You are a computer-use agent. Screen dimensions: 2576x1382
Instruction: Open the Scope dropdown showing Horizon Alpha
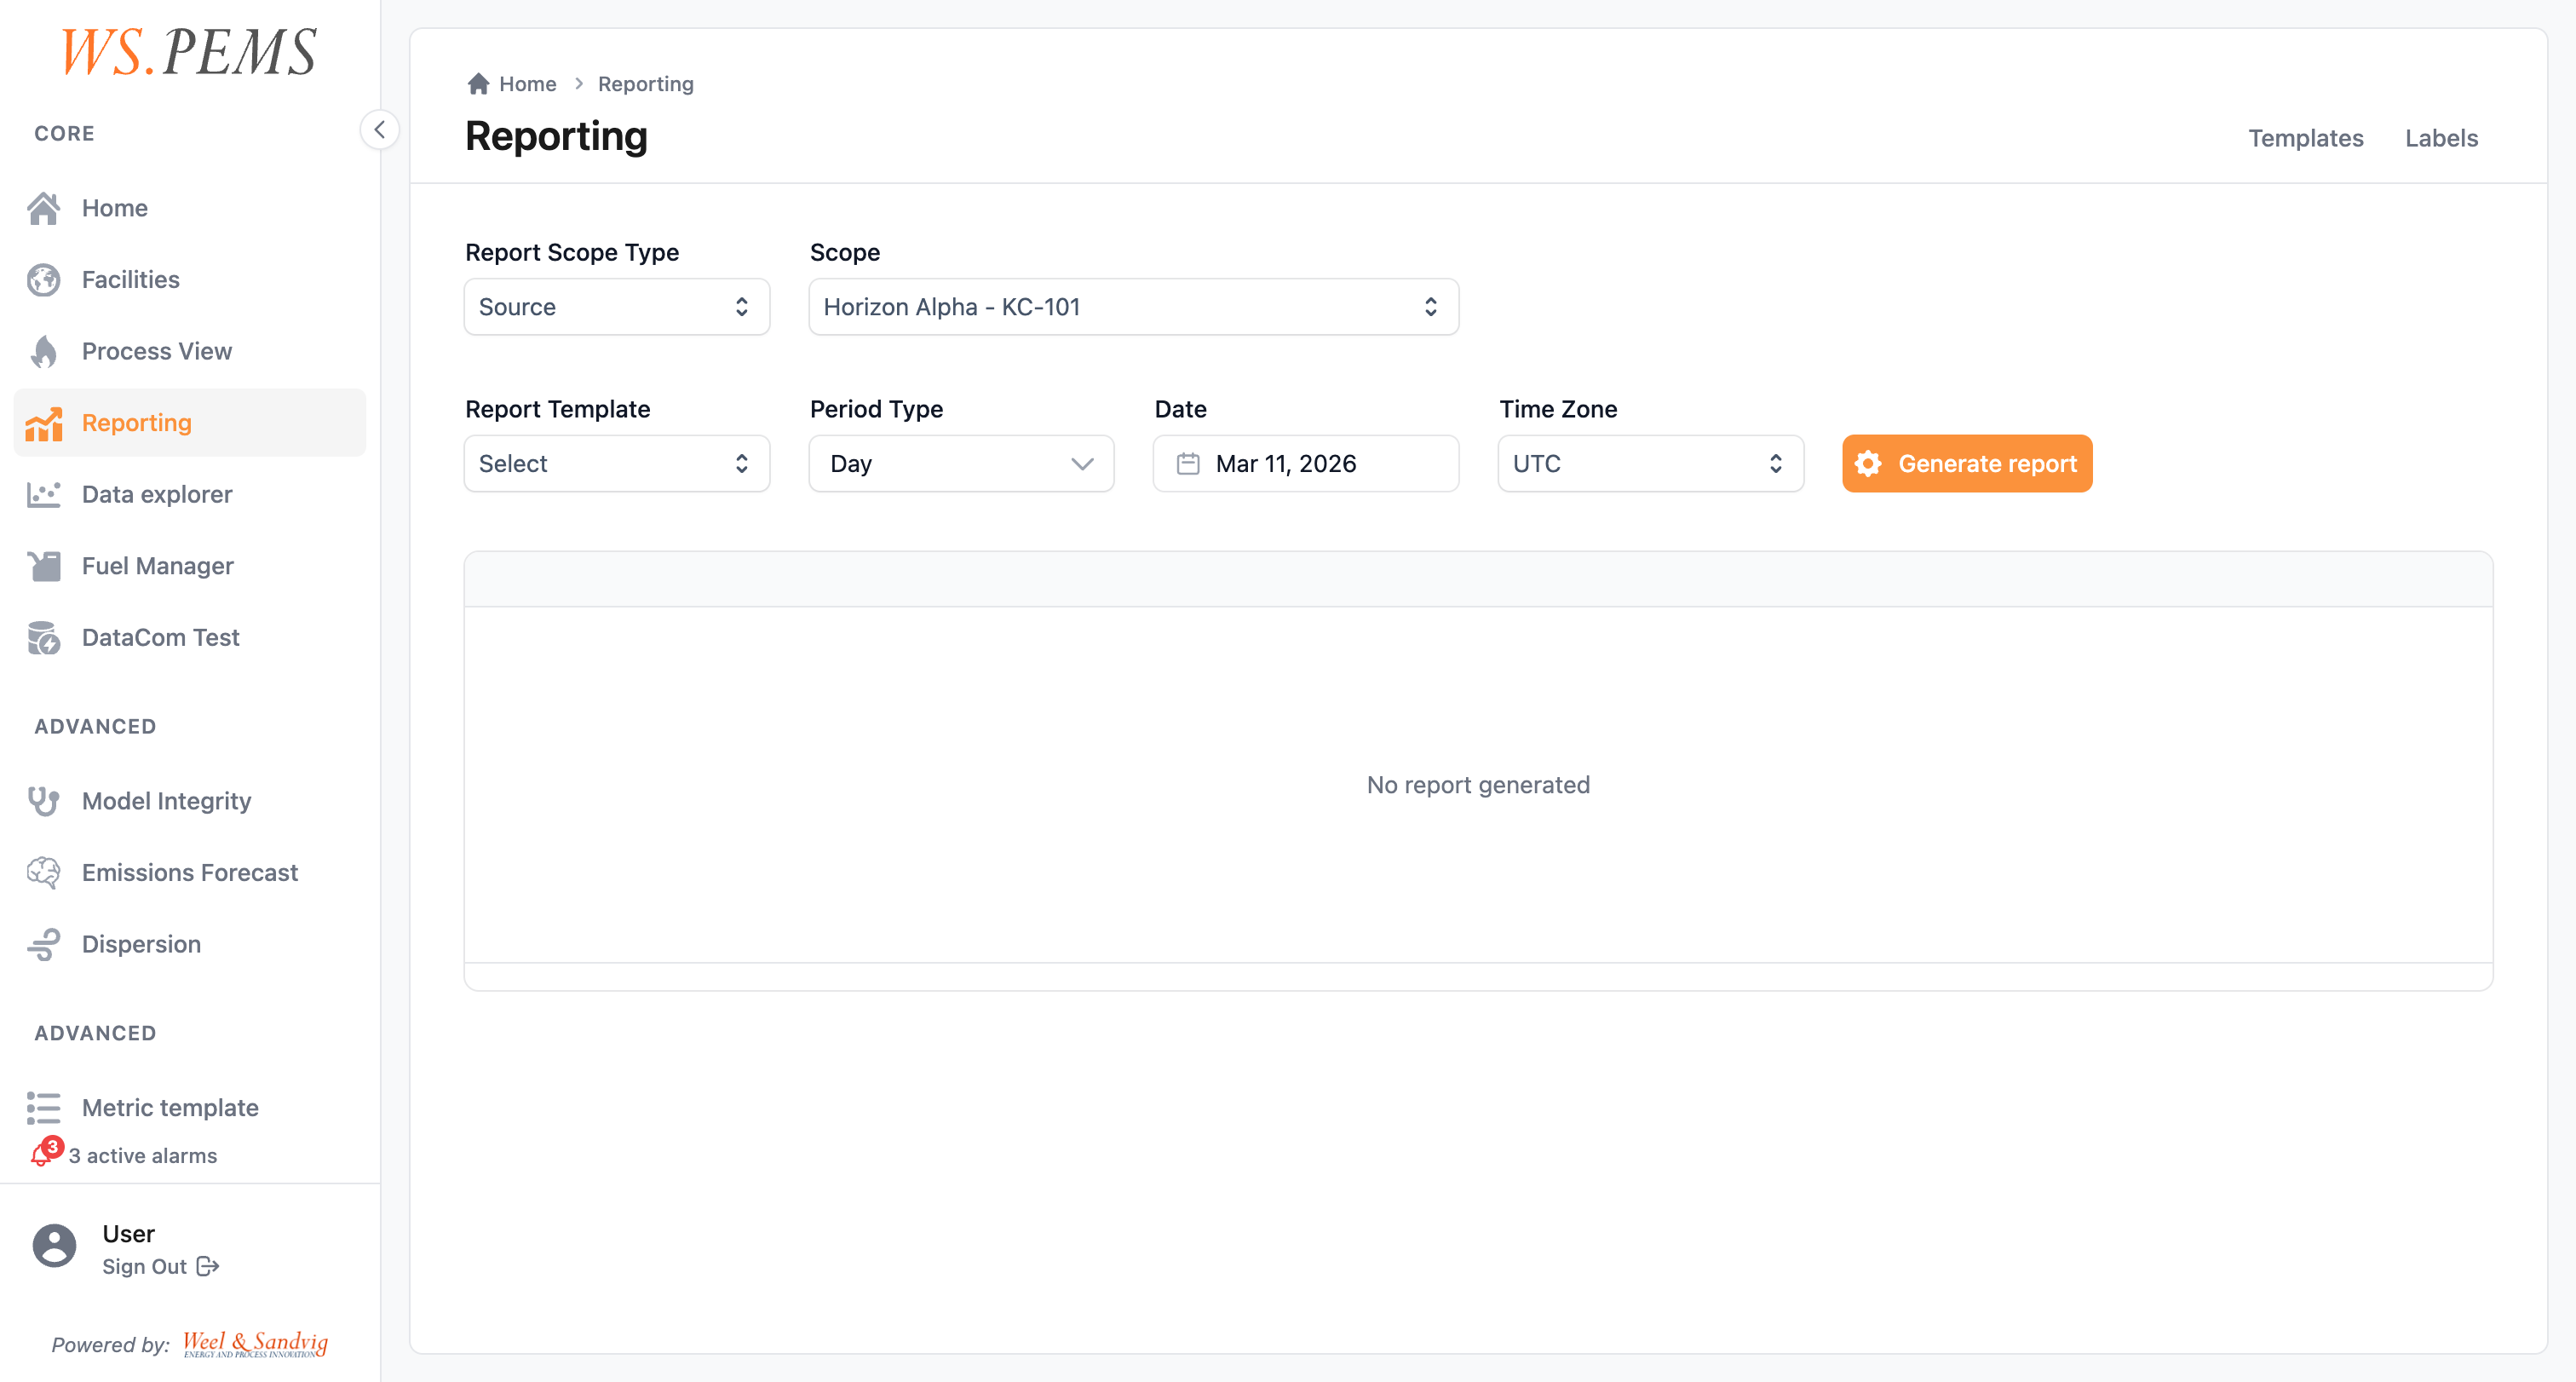point(1133,307)
